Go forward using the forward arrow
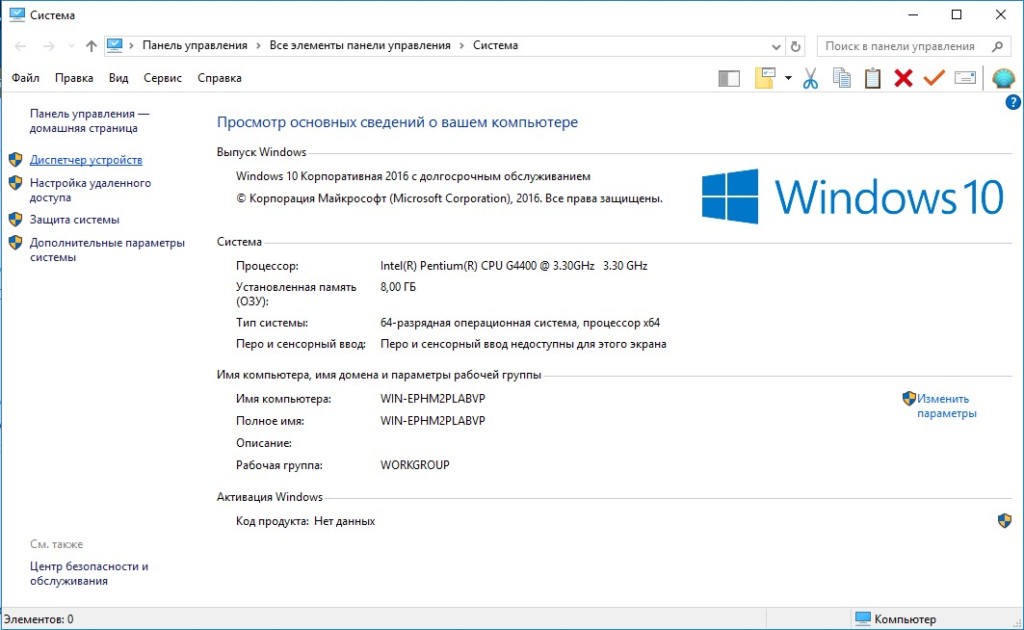1024x630 pixels. [49, 46]
